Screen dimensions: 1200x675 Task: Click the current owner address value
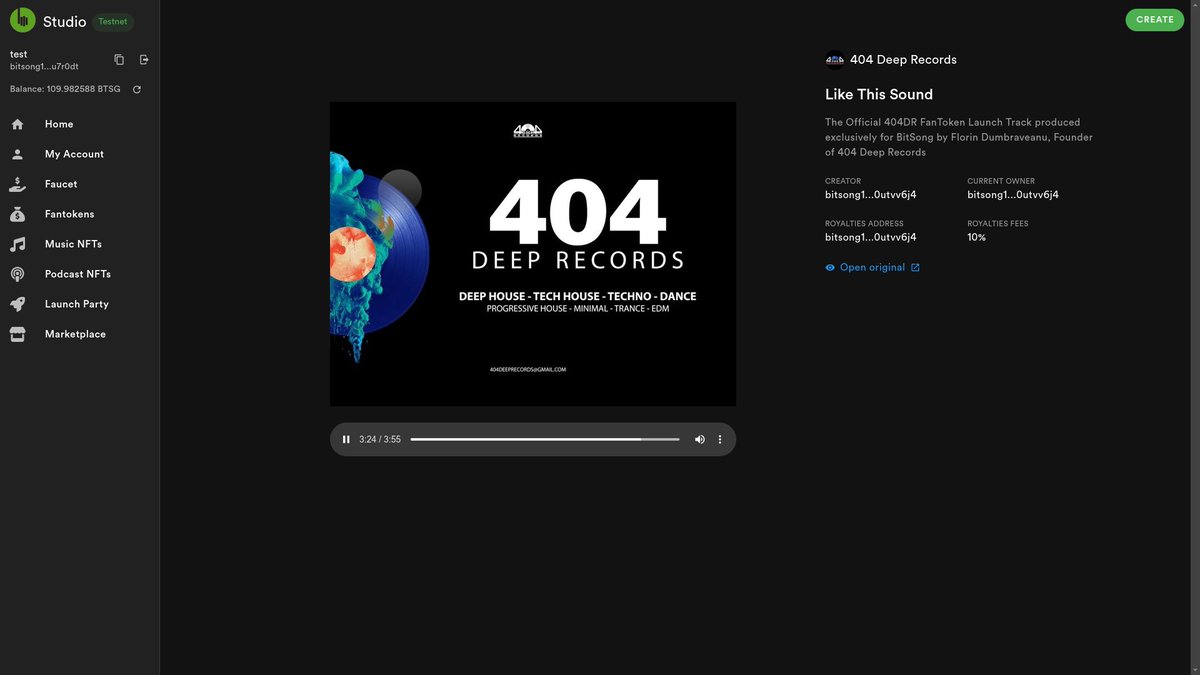pyautogui.click(x=1013, y=195)
